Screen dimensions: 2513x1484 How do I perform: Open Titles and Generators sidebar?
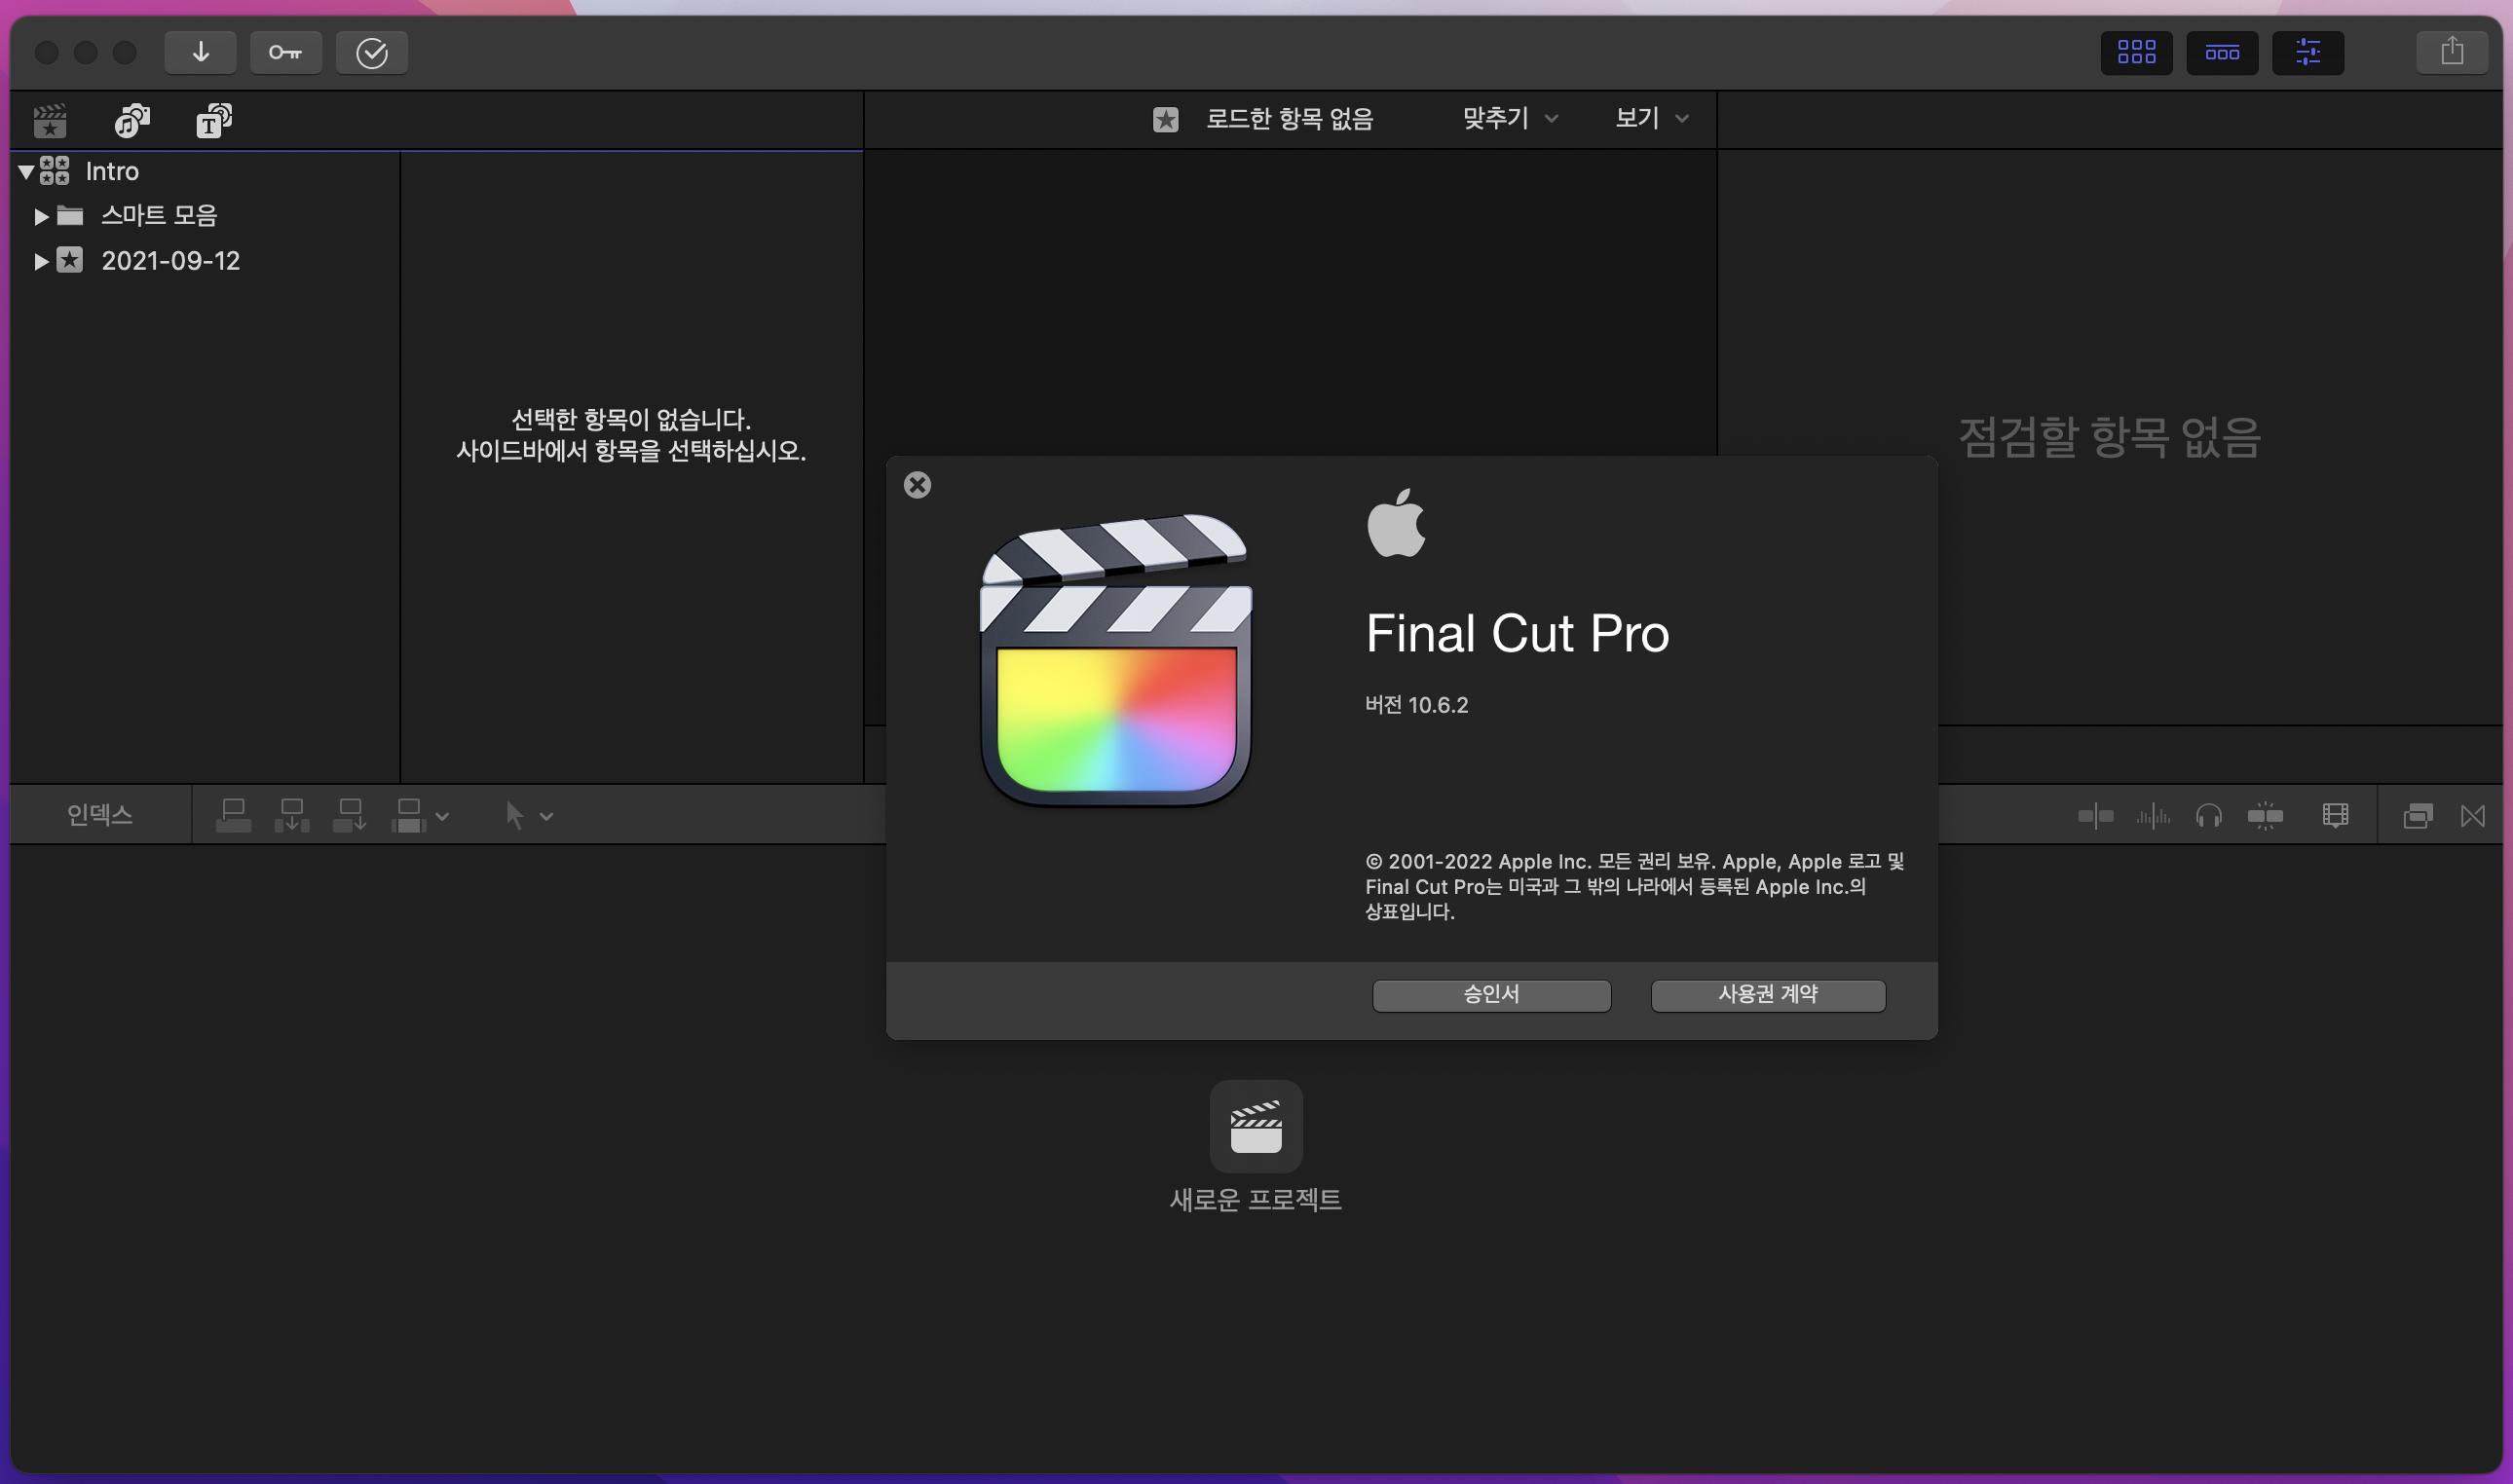coord(213,121)
